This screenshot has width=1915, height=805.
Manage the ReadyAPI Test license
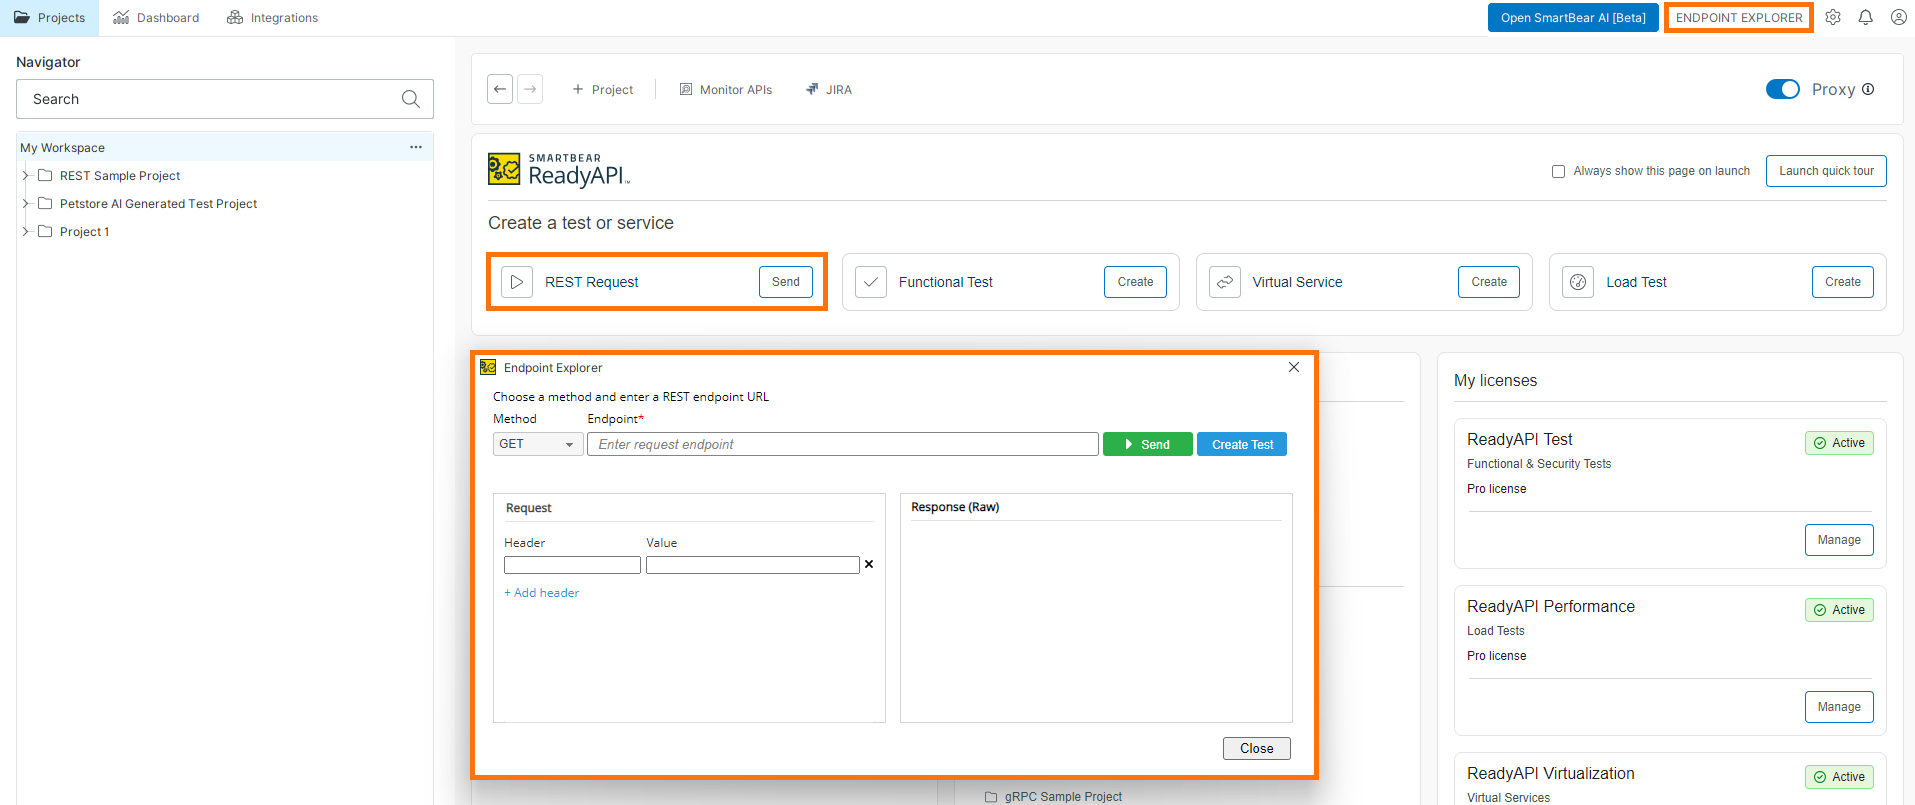(x=1839, y=540)
